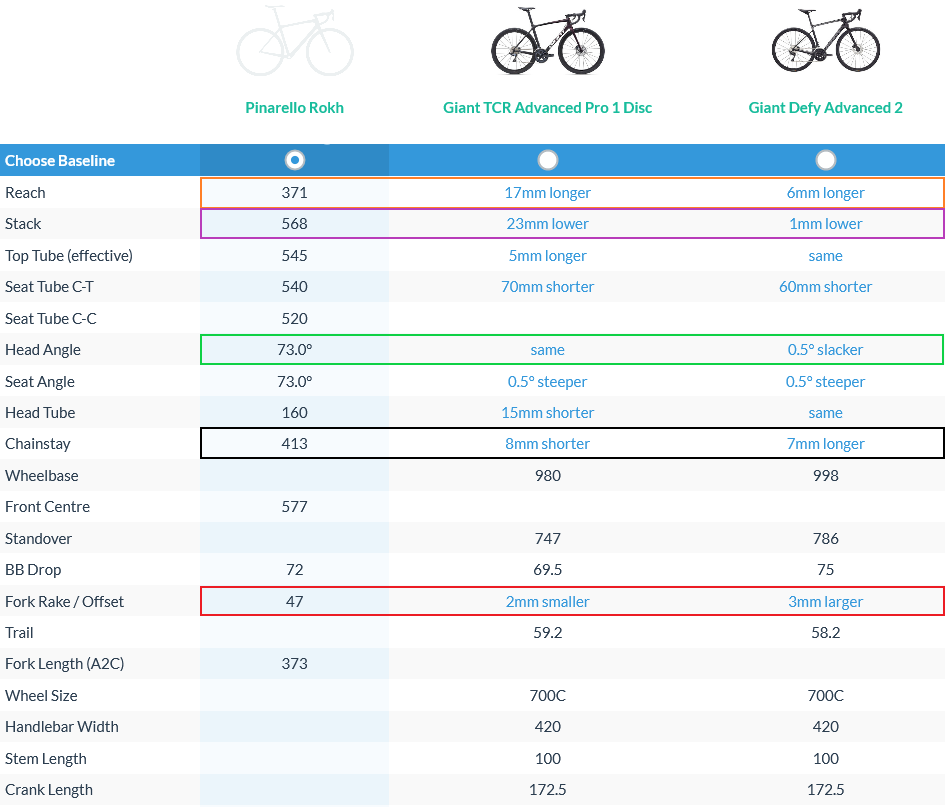The image size is (946, 807).
Task: Set Giant Defy Advanced 2 as baseline
Action: click(825, 160)
